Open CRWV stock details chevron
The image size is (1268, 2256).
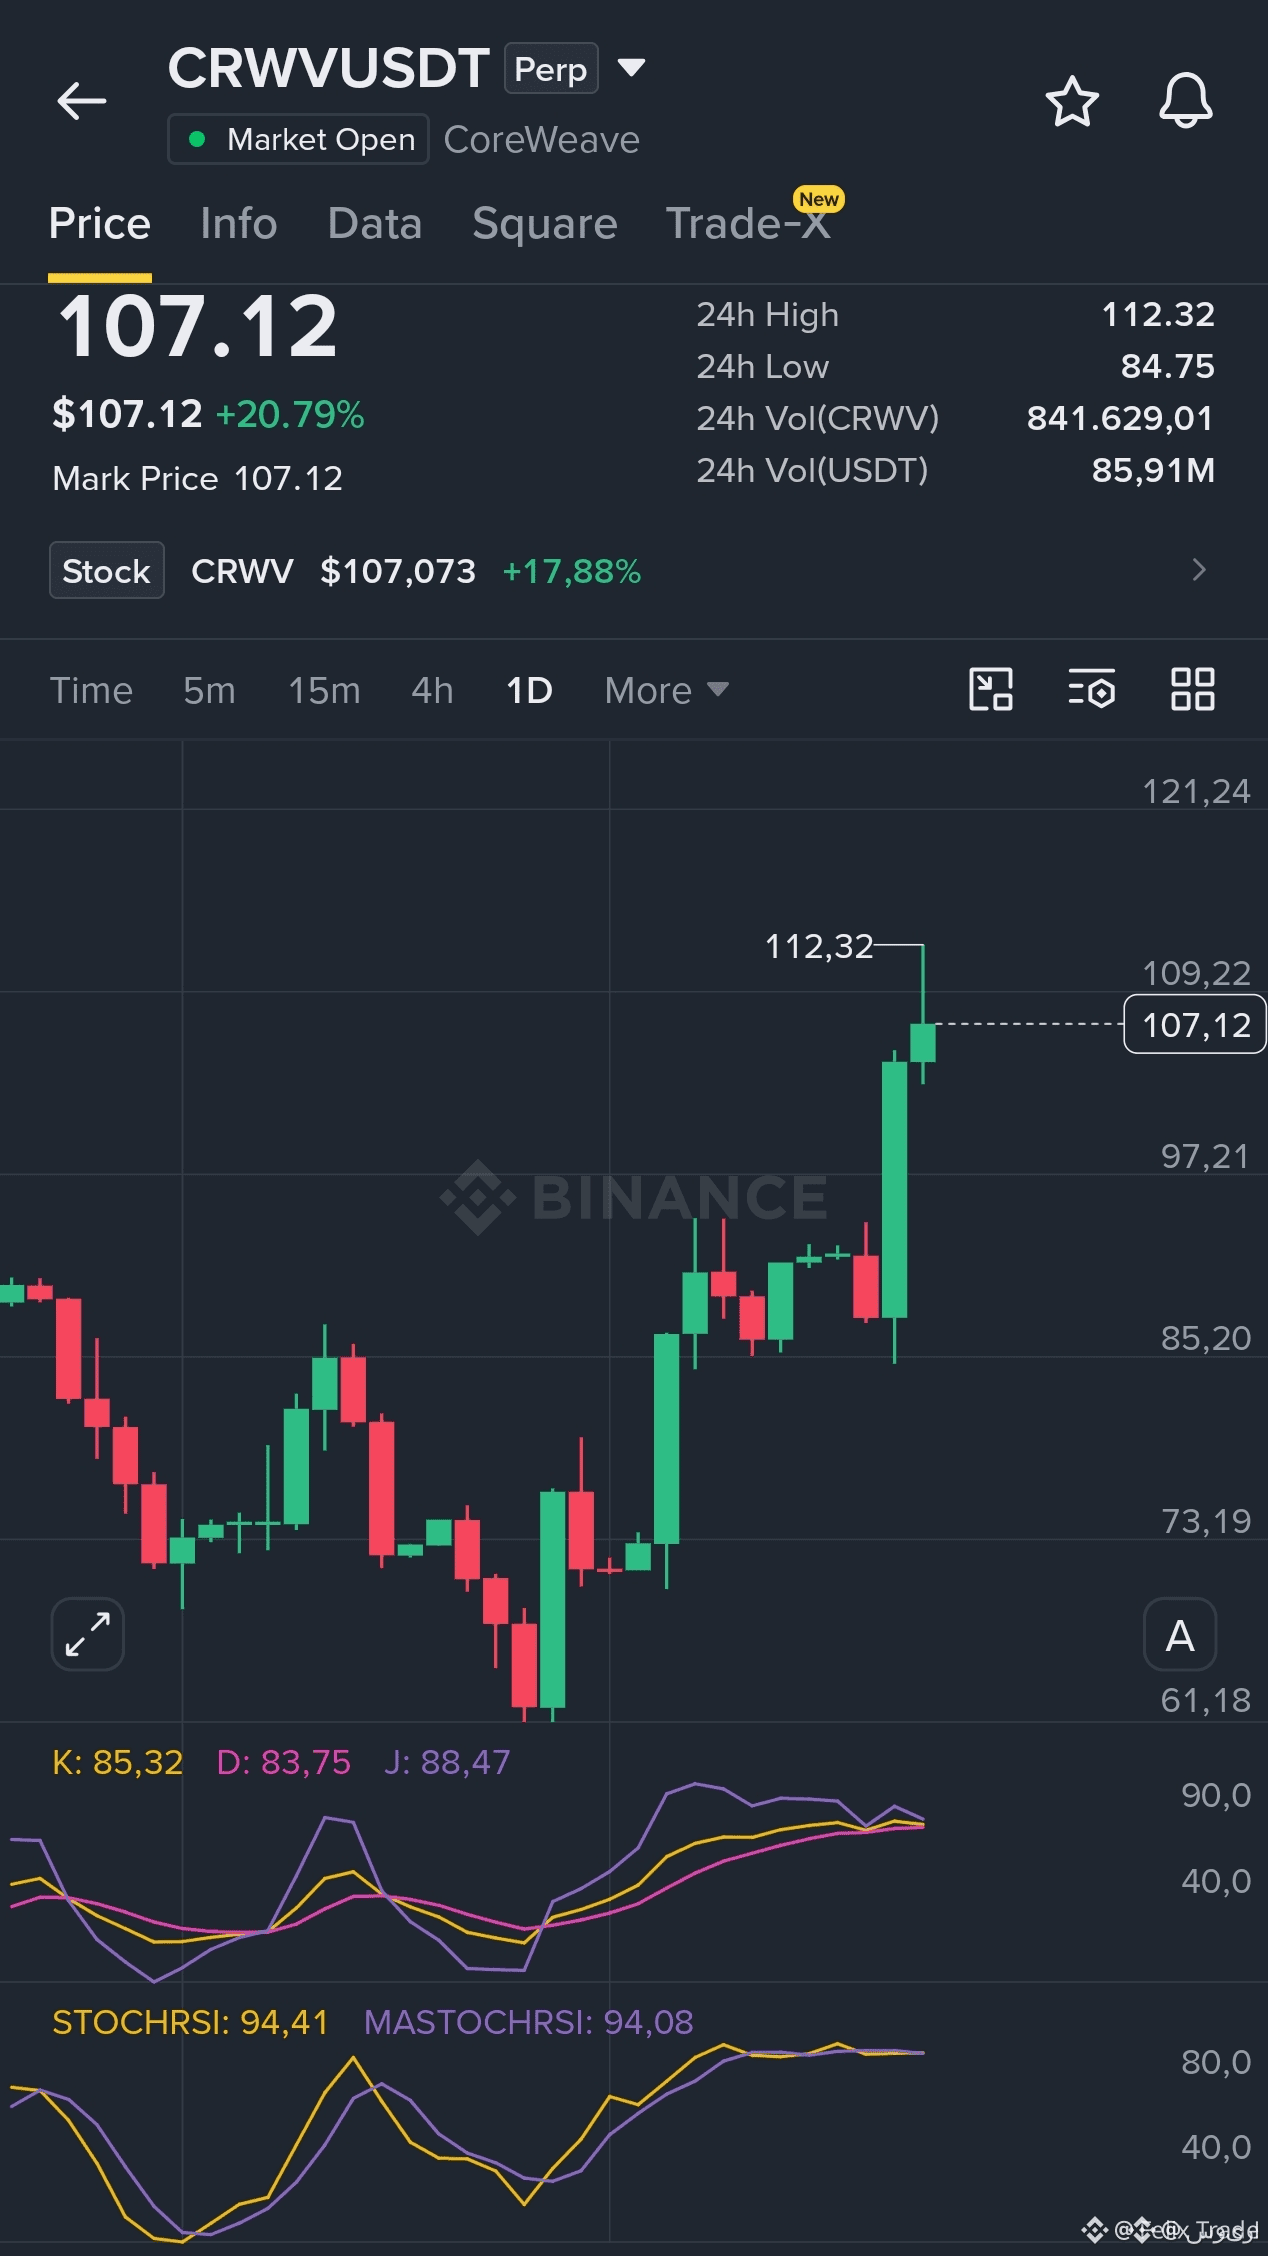pyautogui.click(x=1199, y=570)
